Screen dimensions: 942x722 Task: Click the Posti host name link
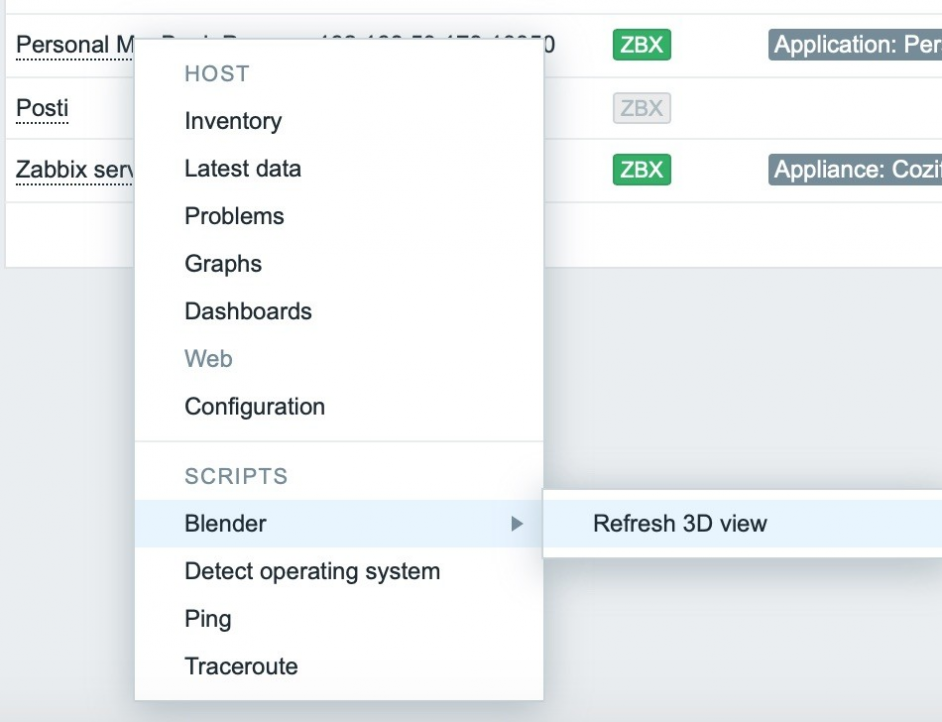click(x=42, y=108)
